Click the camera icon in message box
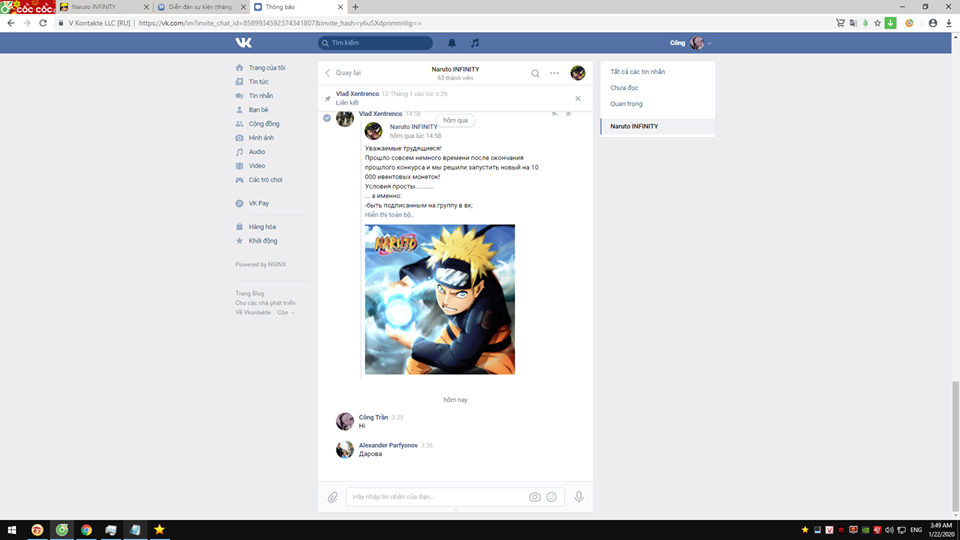Image resolution: width=960 pixels, height=540 pixels. [534, 497]
